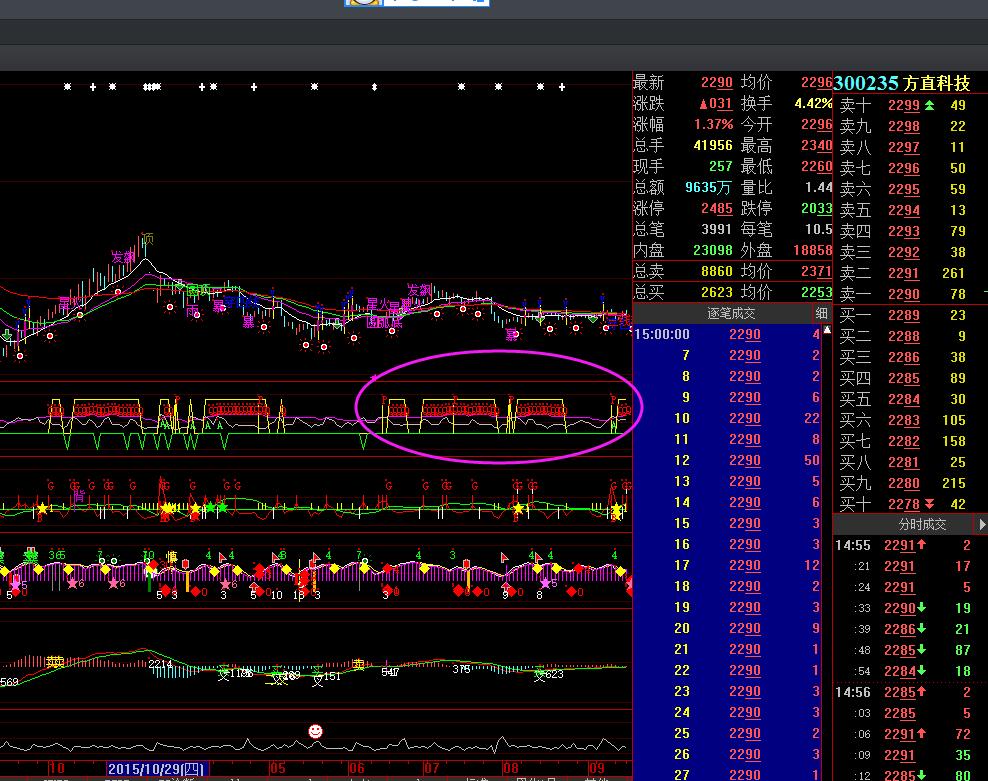
Task: Click the 卖五 price 2294
Action: (x=904, y=211)
